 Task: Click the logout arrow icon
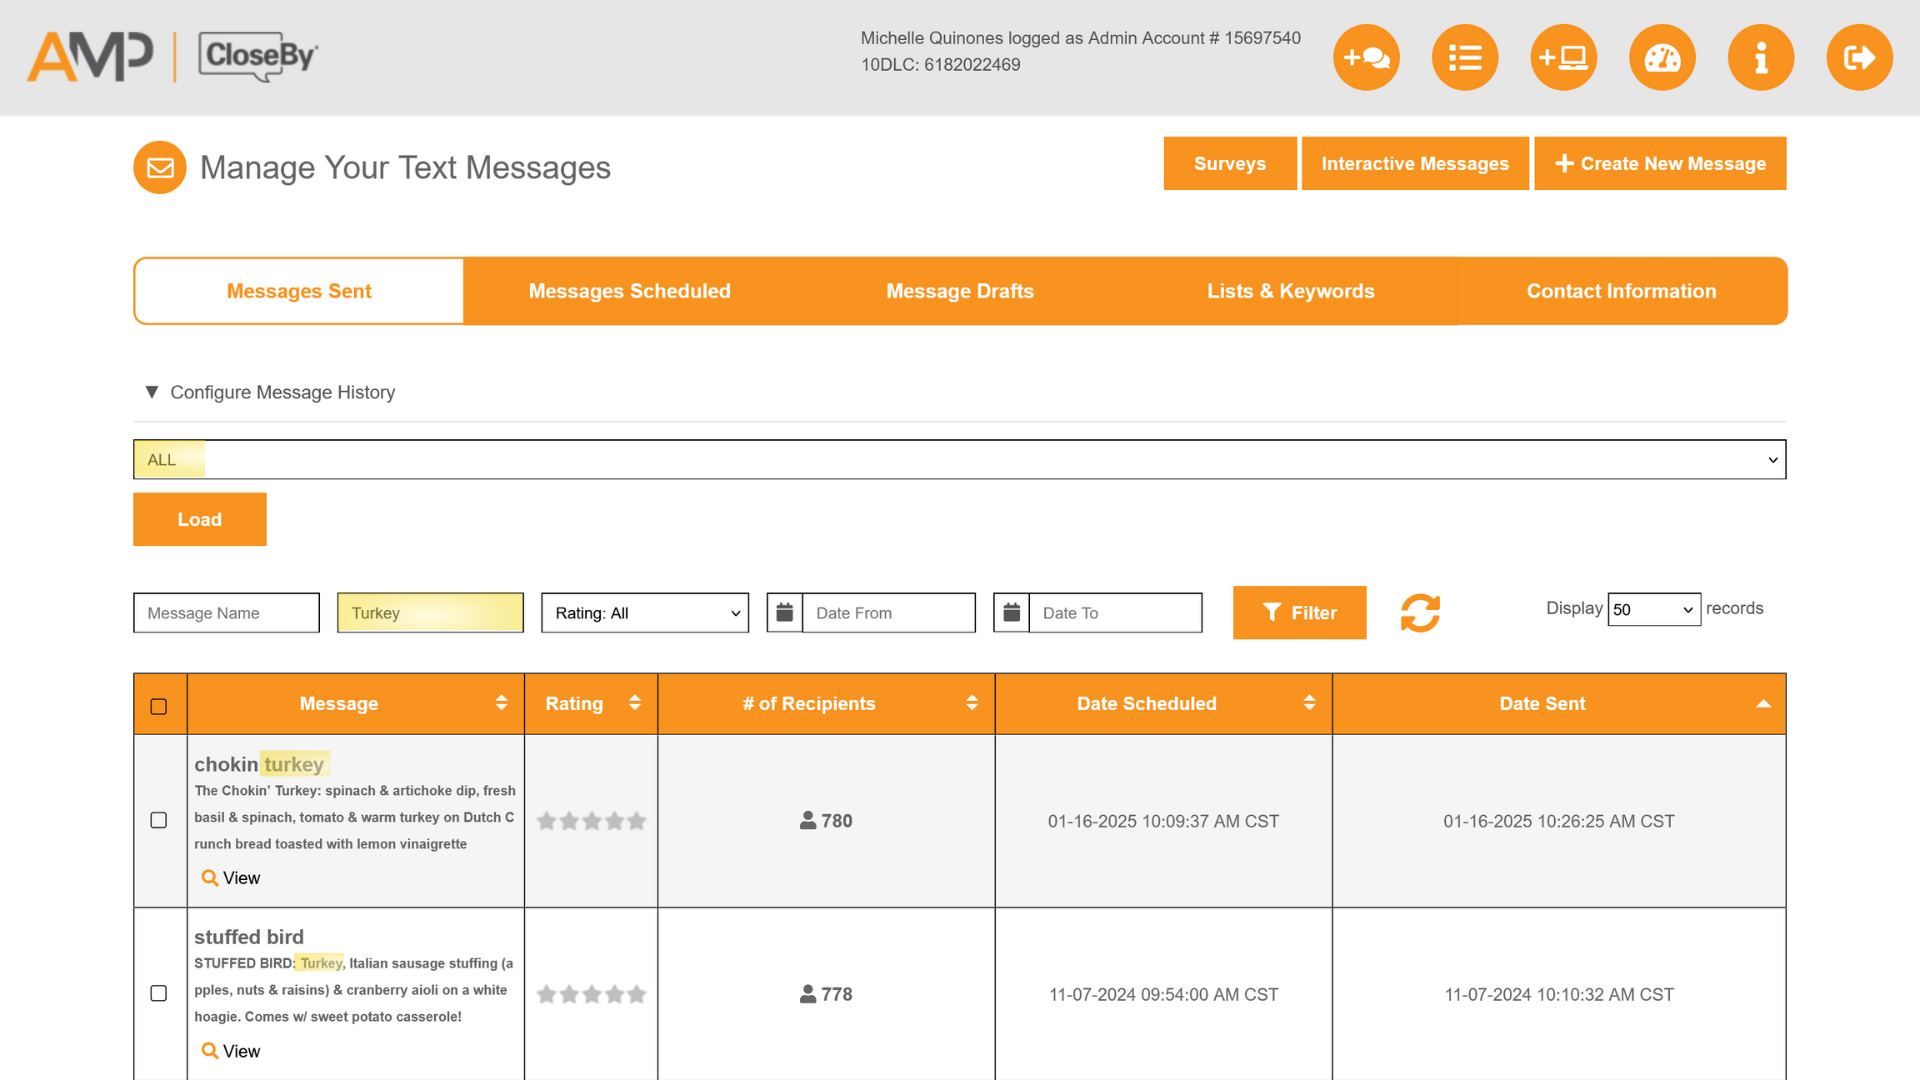[1859, 58]
